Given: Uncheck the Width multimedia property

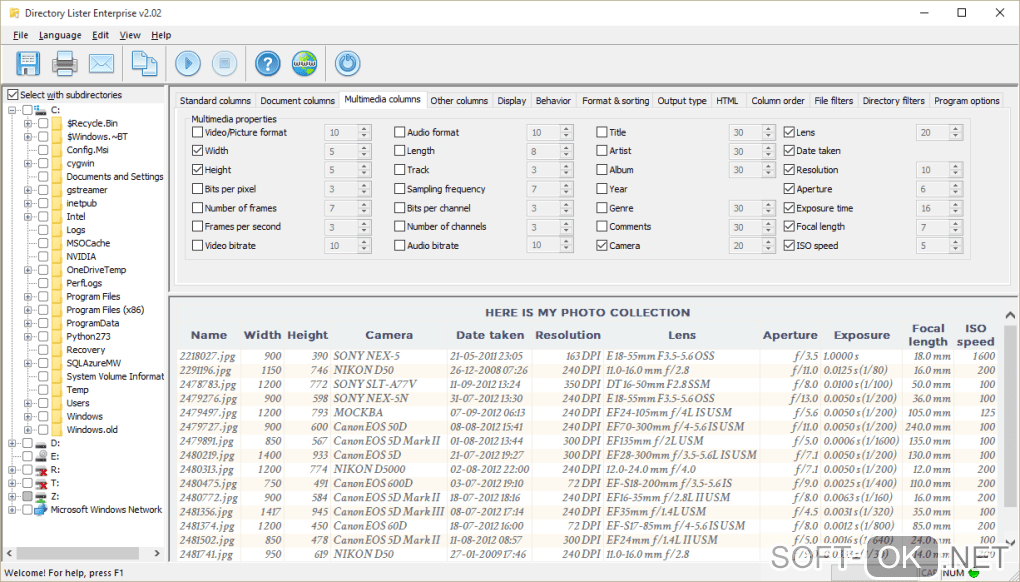Looking at the screenshot, I should (195, 150).
